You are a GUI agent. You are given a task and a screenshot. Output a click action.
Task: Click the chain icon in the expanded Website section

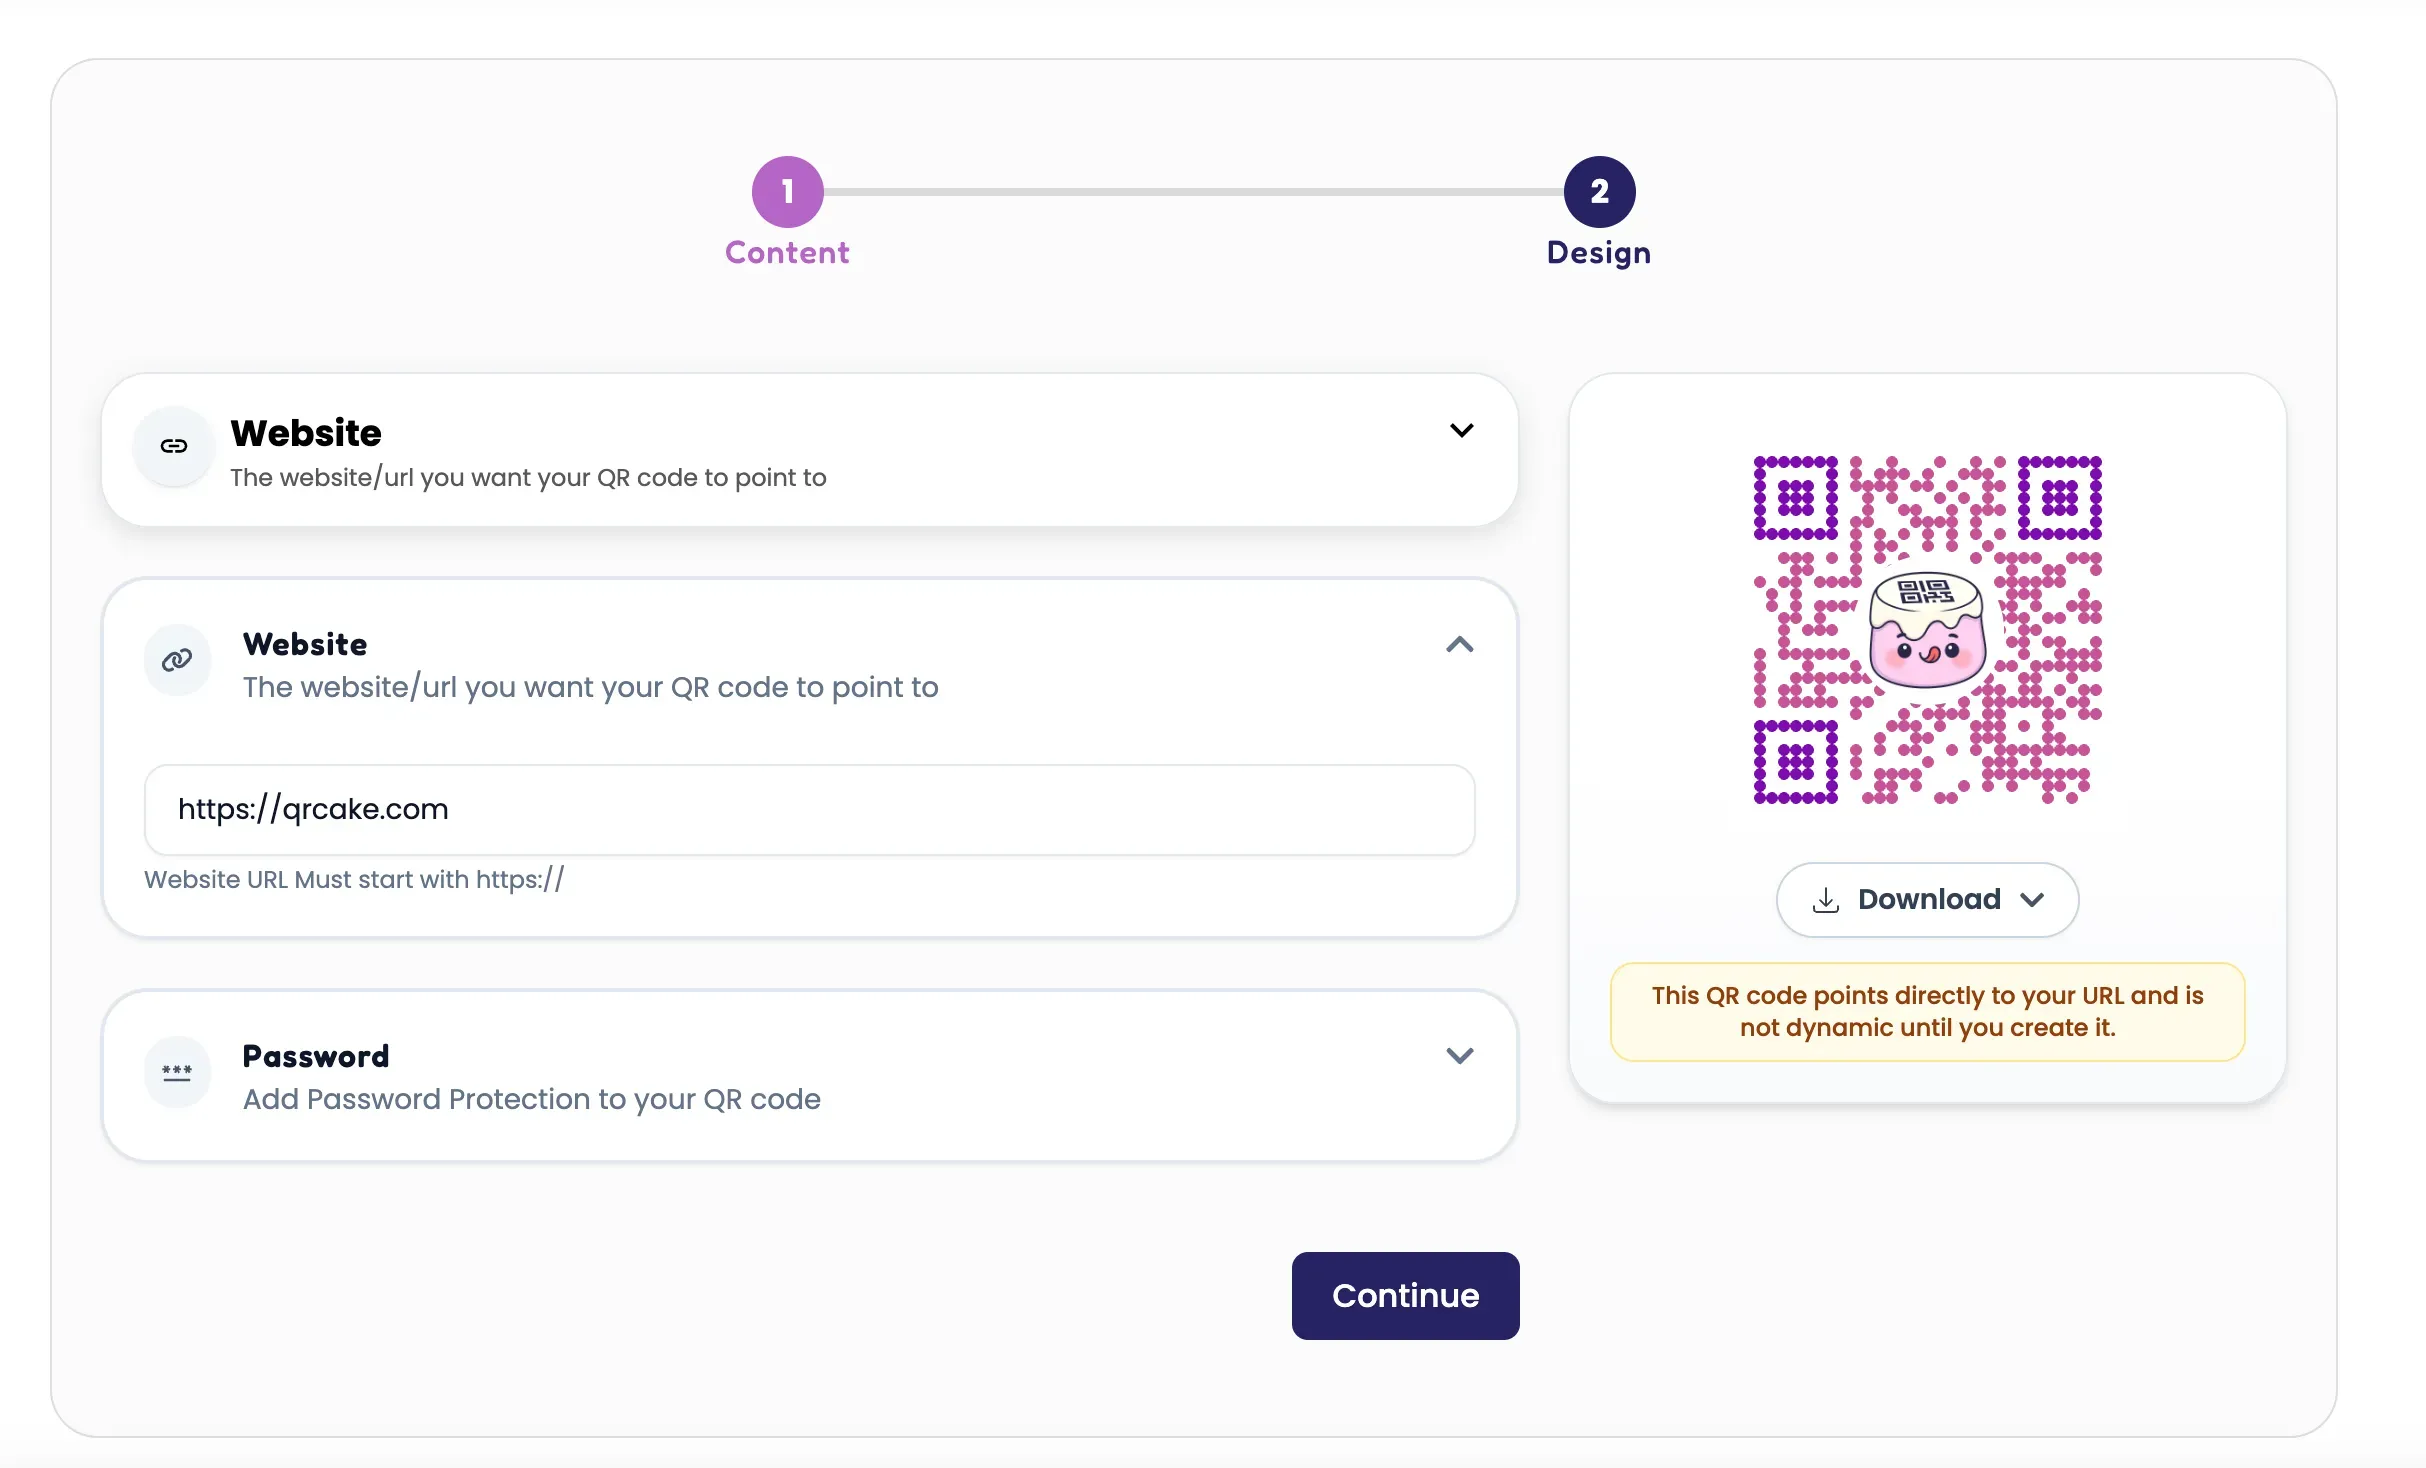tap(177, 660)
